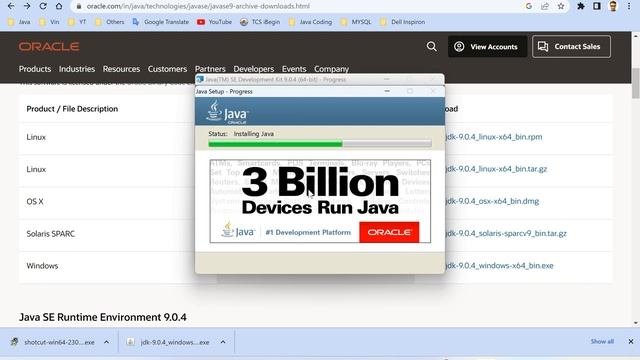Open the Vin bookmarks folder
Screen dimensions: 640x360
pos(49,22)
